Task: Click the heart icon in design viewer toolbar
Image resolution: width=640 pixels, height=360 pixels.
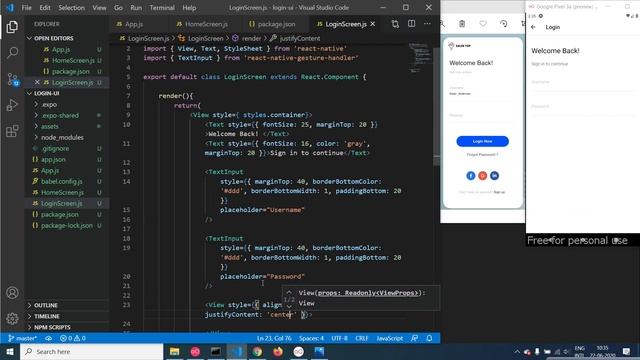Action: click(x=483, y=24)
